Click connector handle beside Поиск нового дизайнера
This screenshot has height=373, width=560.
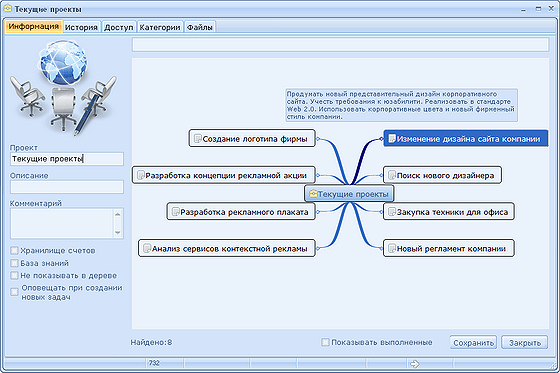381,175
